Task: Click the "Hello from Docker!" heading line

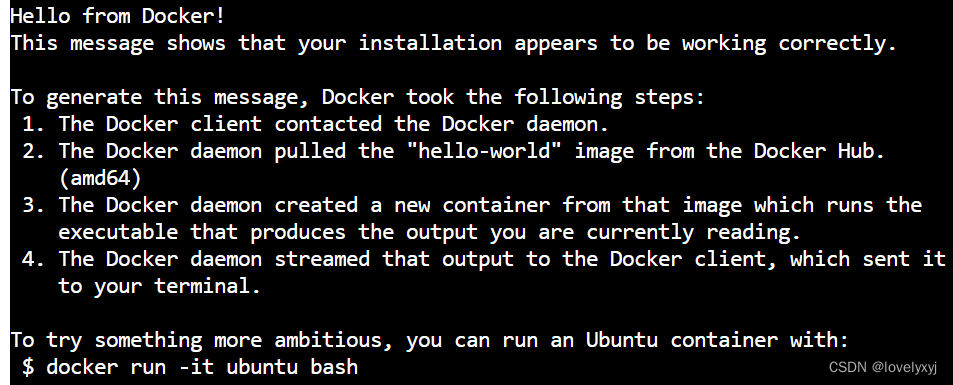Action: (118, 16)
